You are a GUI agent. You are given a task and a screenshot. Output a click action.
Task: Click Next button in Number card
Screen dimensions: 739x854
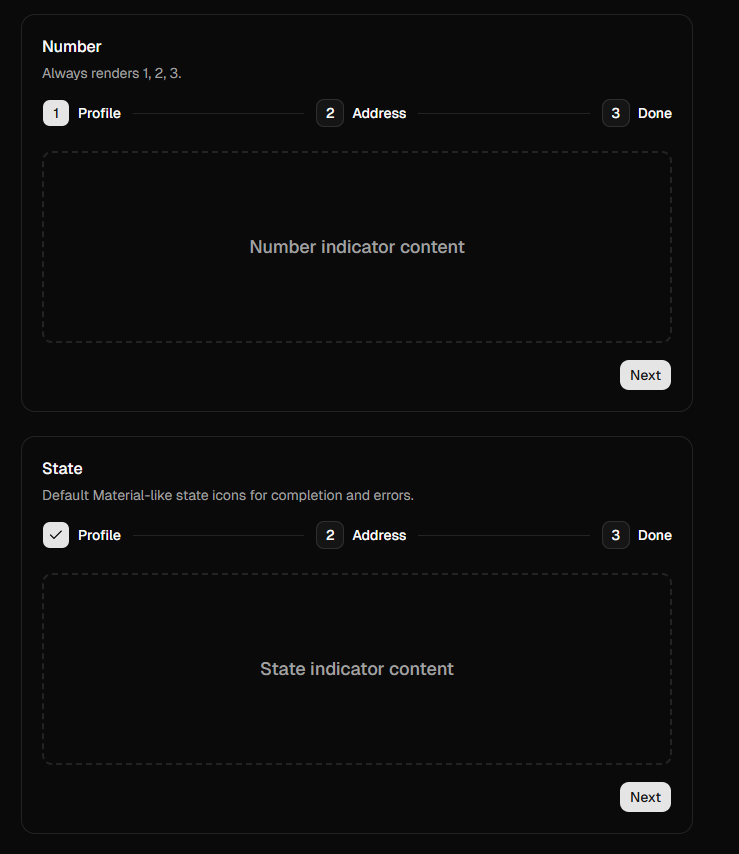coord(645,375)
